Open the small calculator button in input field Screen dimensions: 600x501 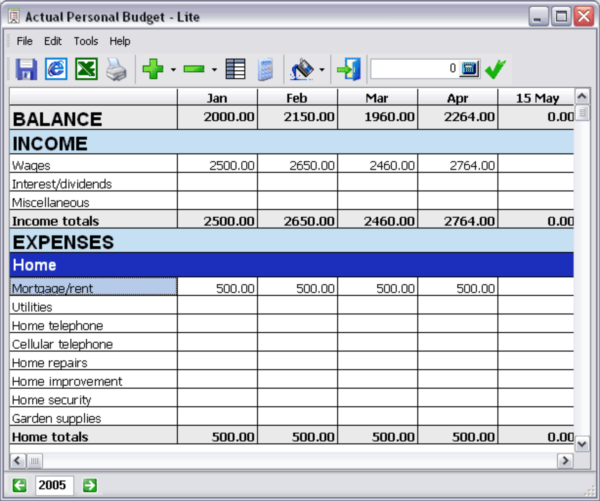point(469,69)
